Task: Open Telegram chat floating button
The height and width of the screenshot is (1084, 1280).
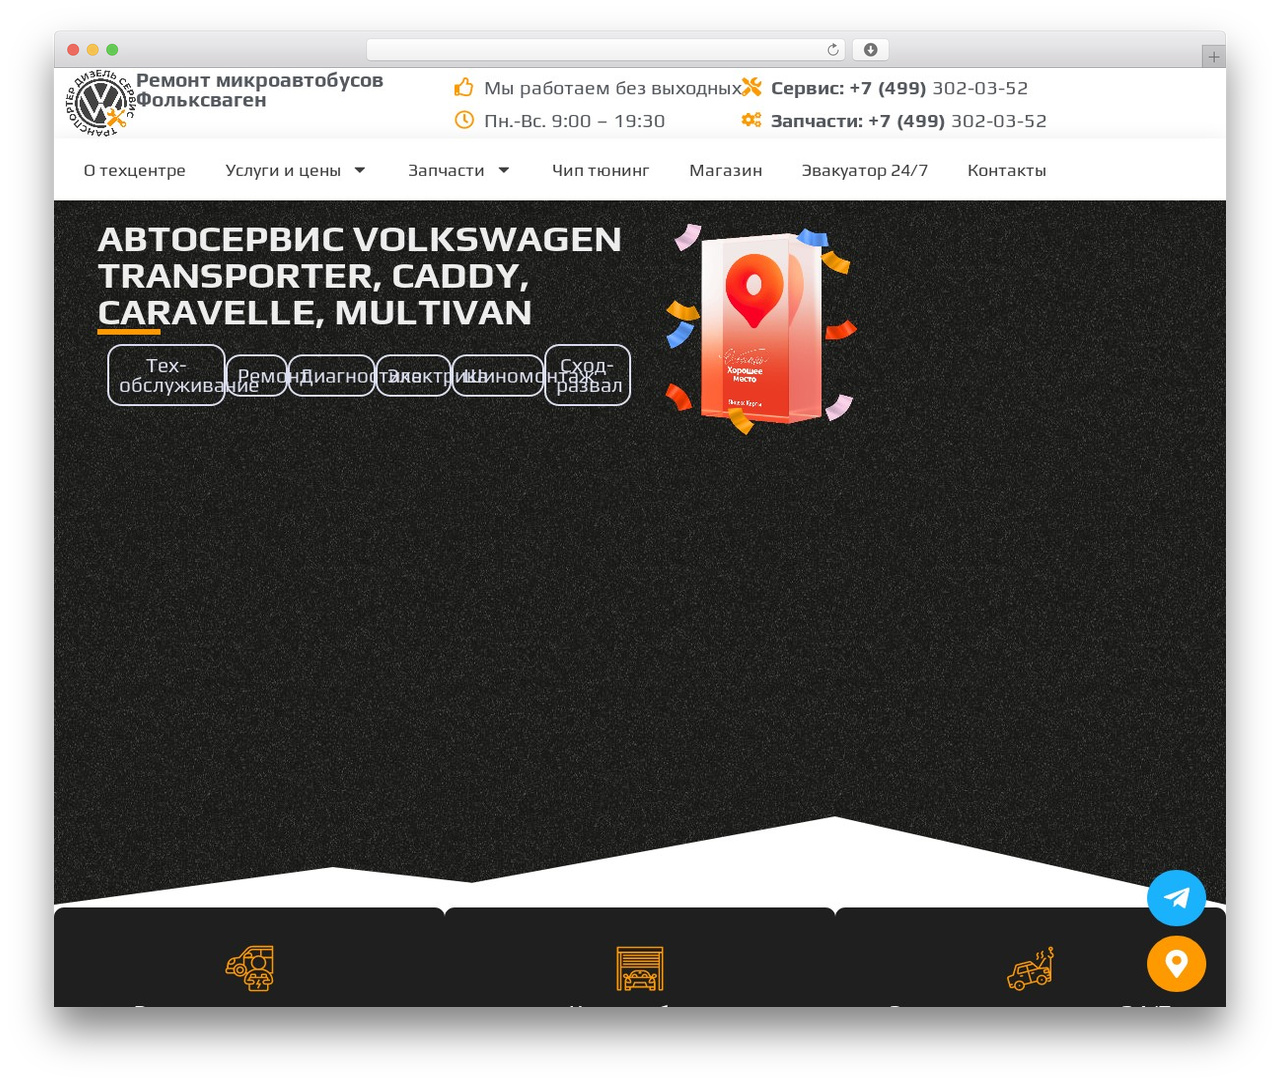Action: pos(1176,898)
